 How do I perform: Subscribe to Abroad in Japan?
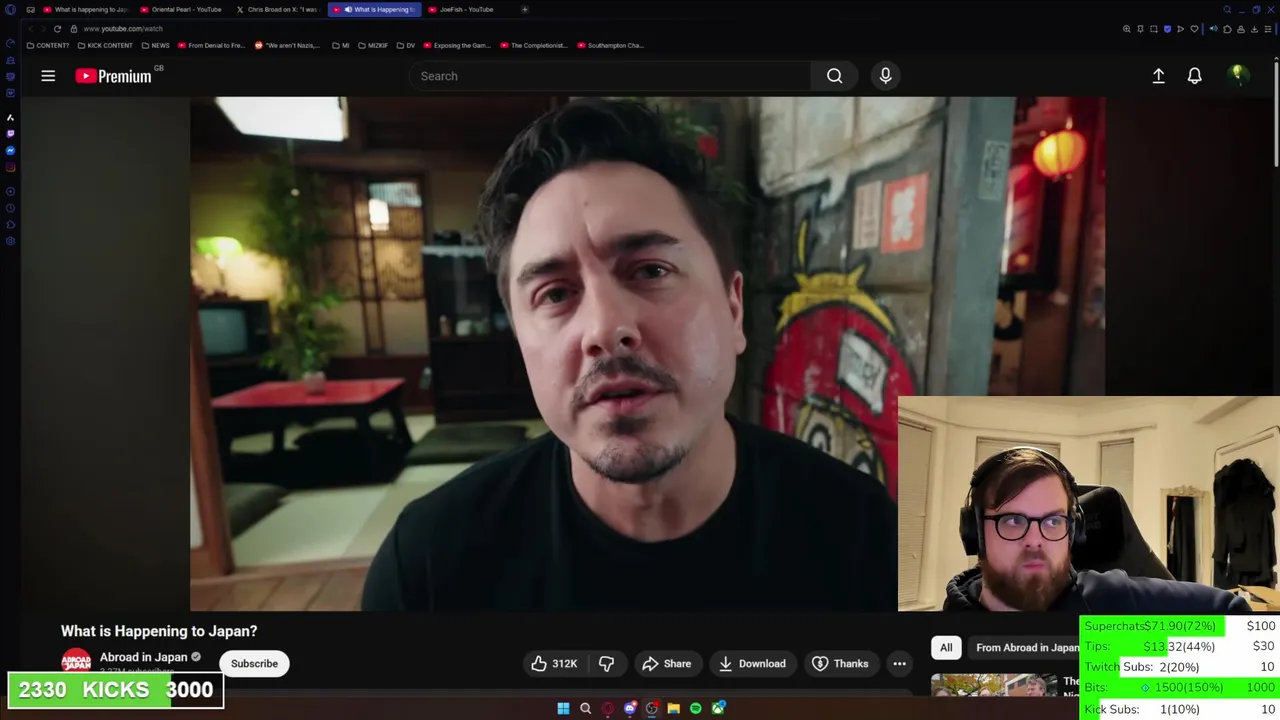coord(254,663)
